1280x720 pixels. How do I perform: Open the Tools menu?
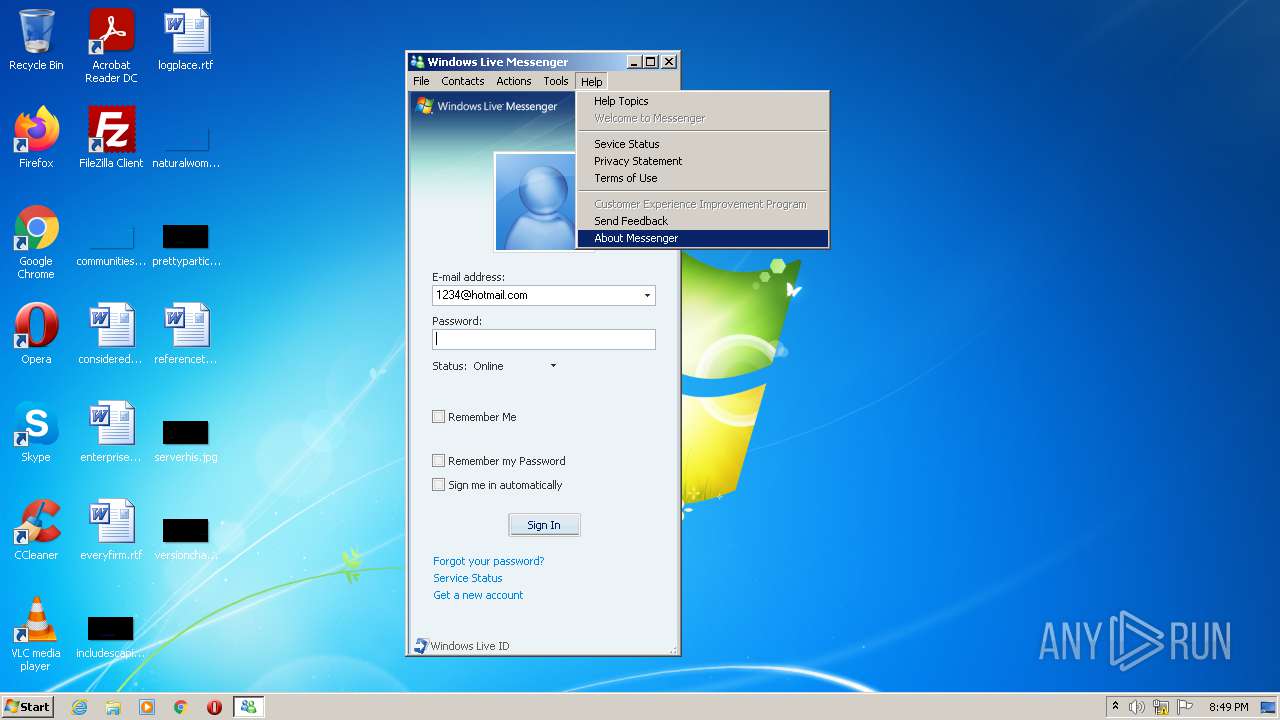click(x=556, y=81)
